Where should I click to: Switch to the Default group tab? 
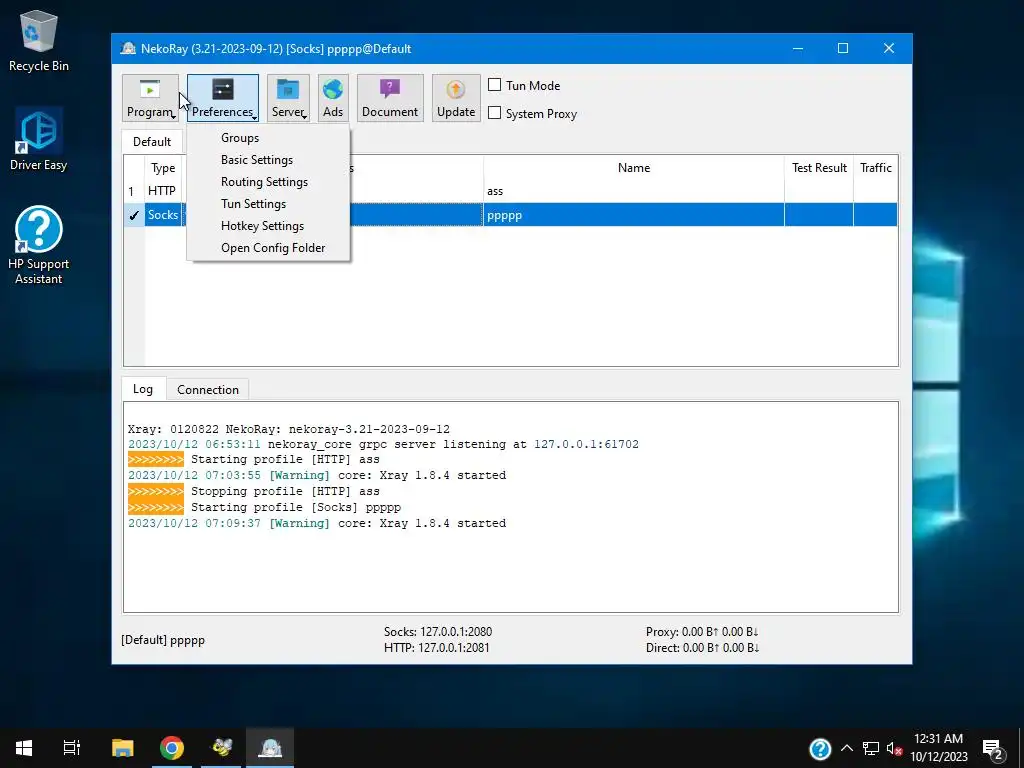pyautogui.click(x=152, y=142)
